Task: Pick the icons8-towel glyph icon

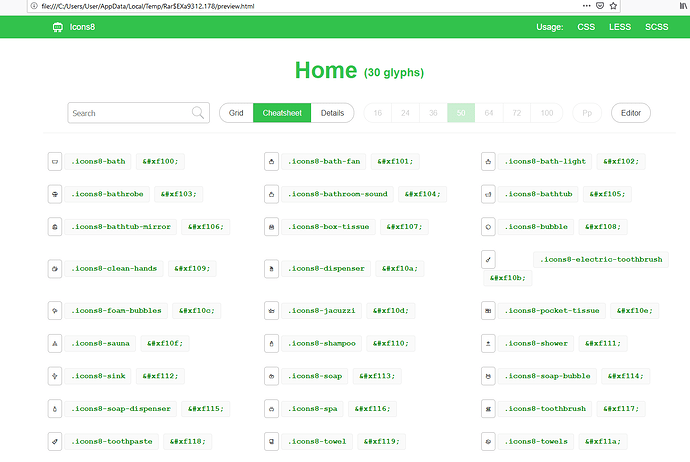Action: point(272,442)
